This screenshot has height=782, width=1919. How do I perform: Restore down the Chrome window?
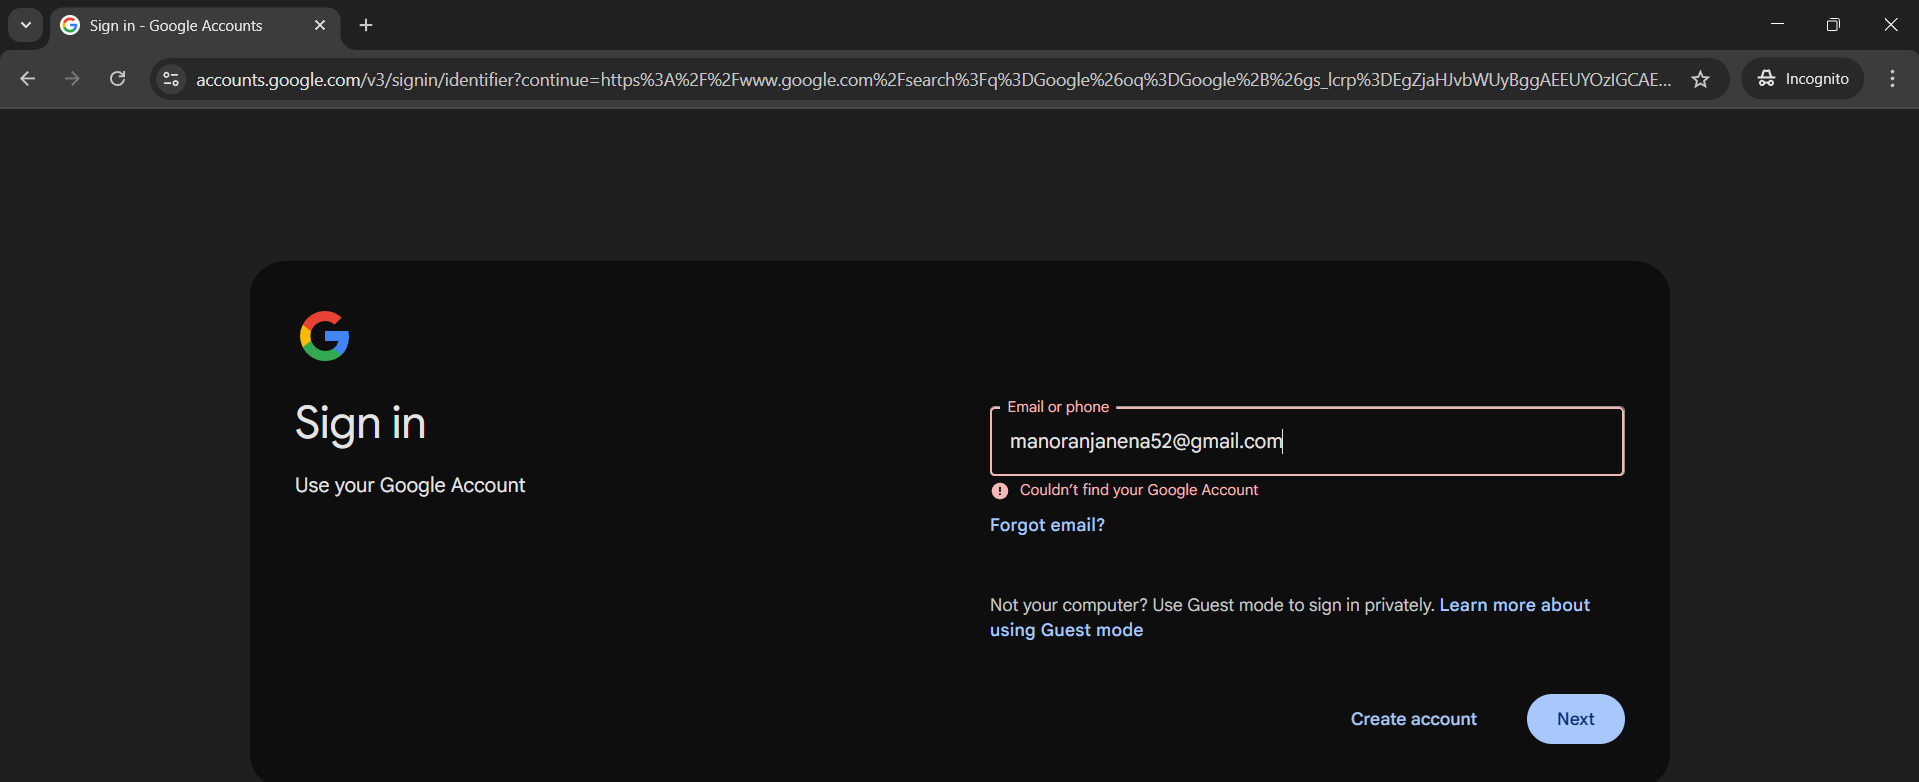point(1833,25)
